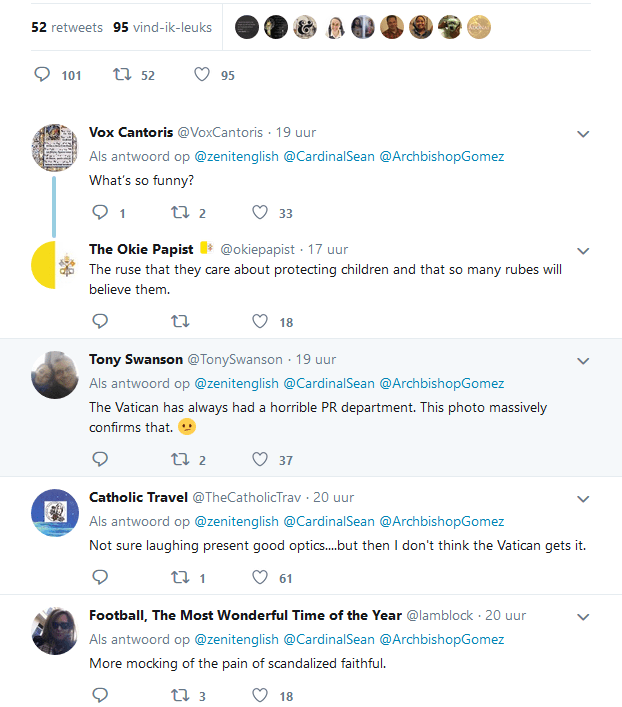Reply to the Vox Cantoris tweet
The image size is (622, 707).
pyautogui.click(x=99, y=213)
